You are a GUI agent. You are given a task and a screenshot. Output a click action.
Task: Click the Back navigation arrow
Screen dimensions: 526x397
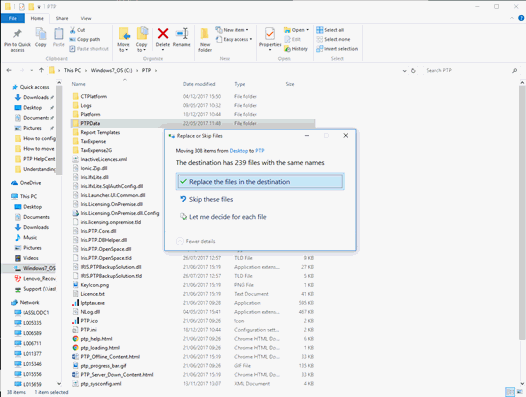pos(9,70)
